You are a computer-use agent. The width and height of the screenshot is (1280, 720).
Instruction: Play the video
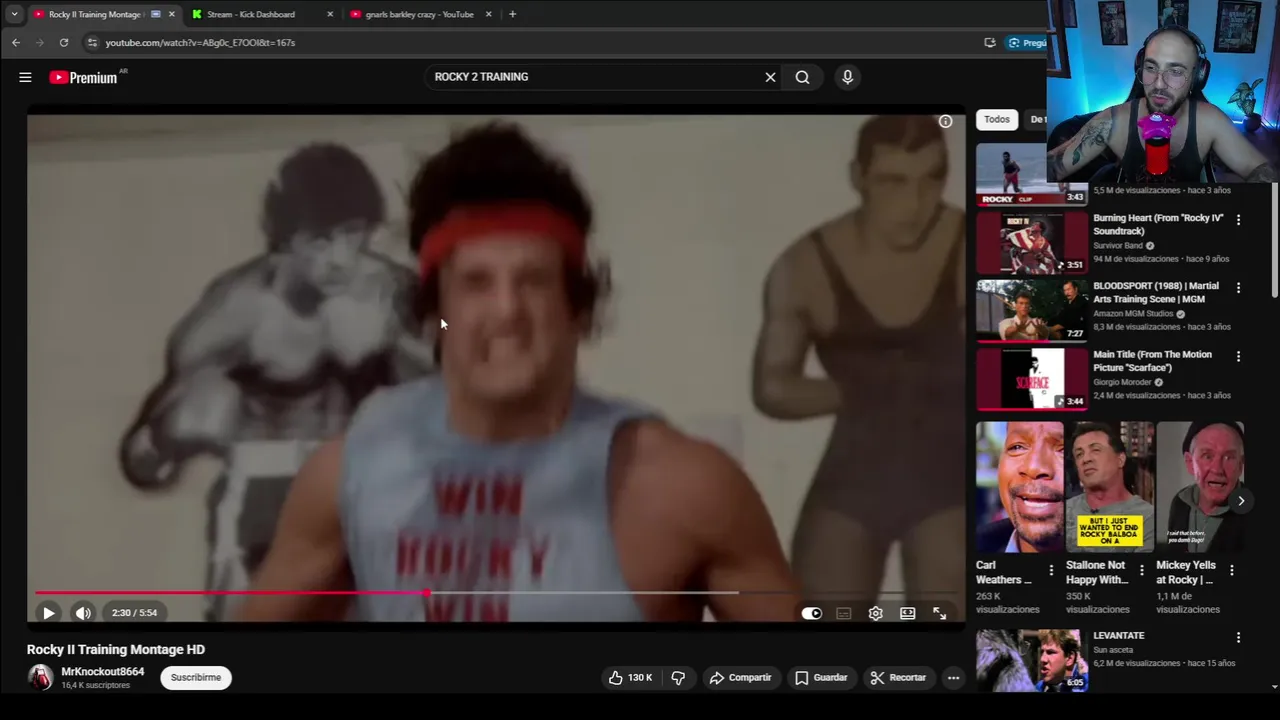tap(48, 613)
